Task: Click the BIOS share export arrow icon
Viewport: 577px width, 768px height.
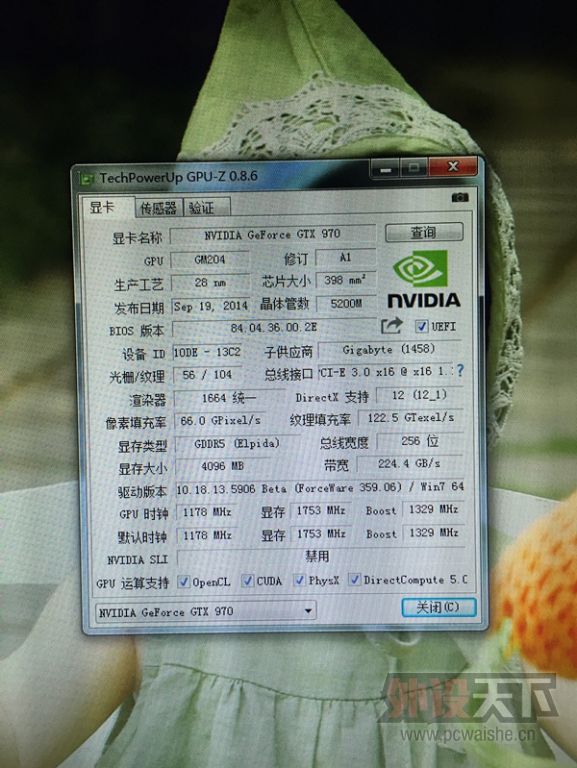Action: [x=391, y=325]
